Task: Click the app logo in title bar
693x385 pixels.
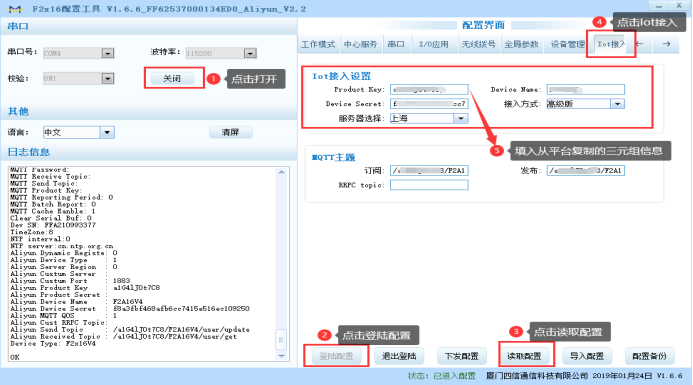Action: tap(15, 9)
